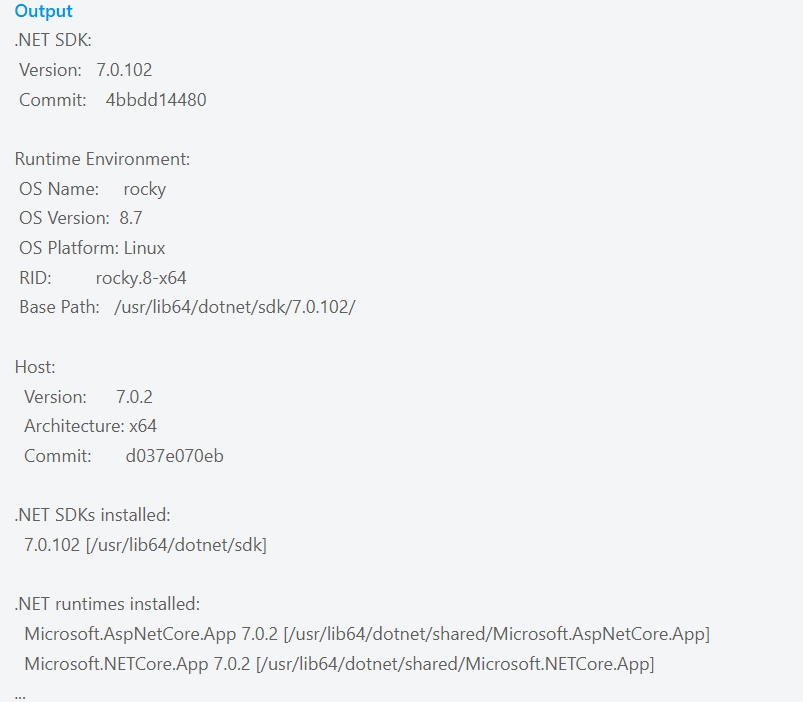Image resolution: width=803 pixels, height=702 pixels.
Task: Click the OS Platform: Linux line
Action: click(x=92, y=248)
